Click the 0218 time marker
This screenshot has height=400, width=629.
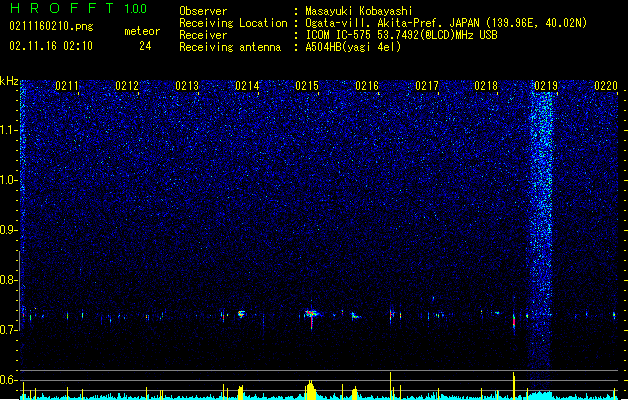[486, 86]
